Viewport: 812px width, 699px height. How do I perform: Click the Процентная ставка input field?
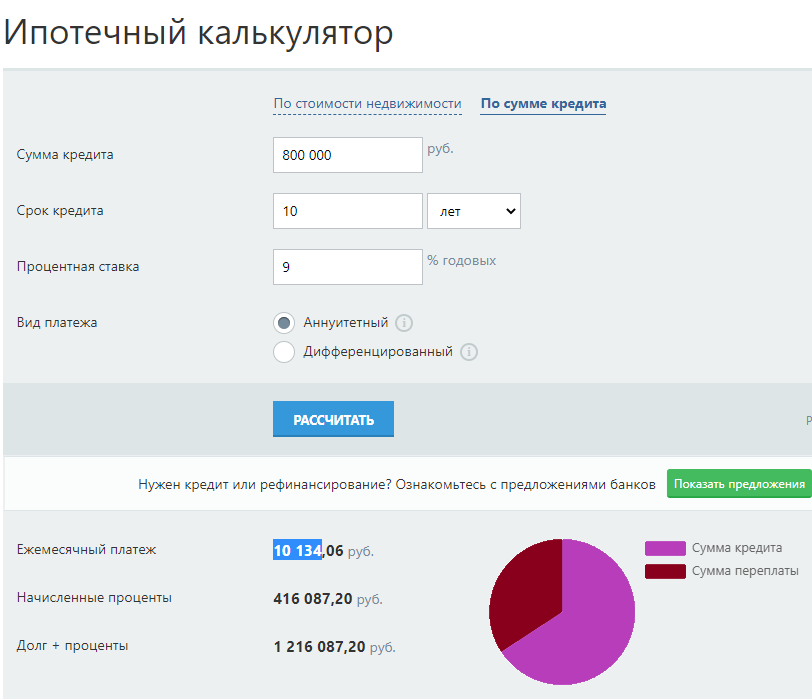pyautogui.click(x=347, y=267)
